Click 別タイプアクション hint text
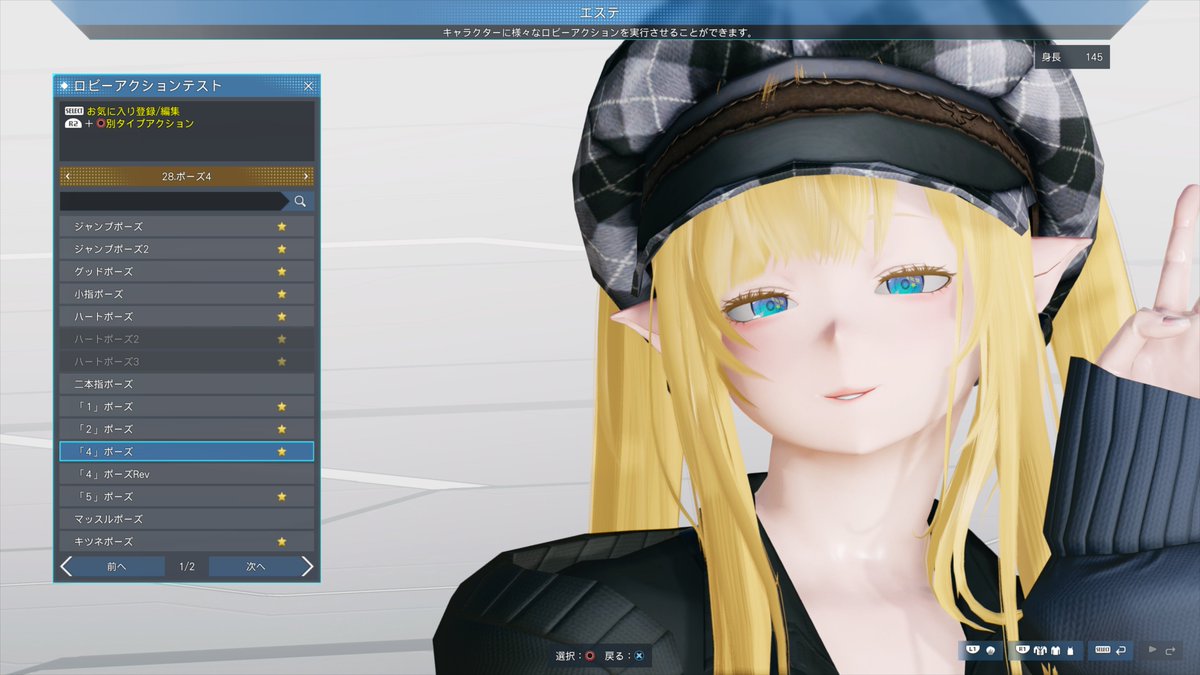 [150, 124]
